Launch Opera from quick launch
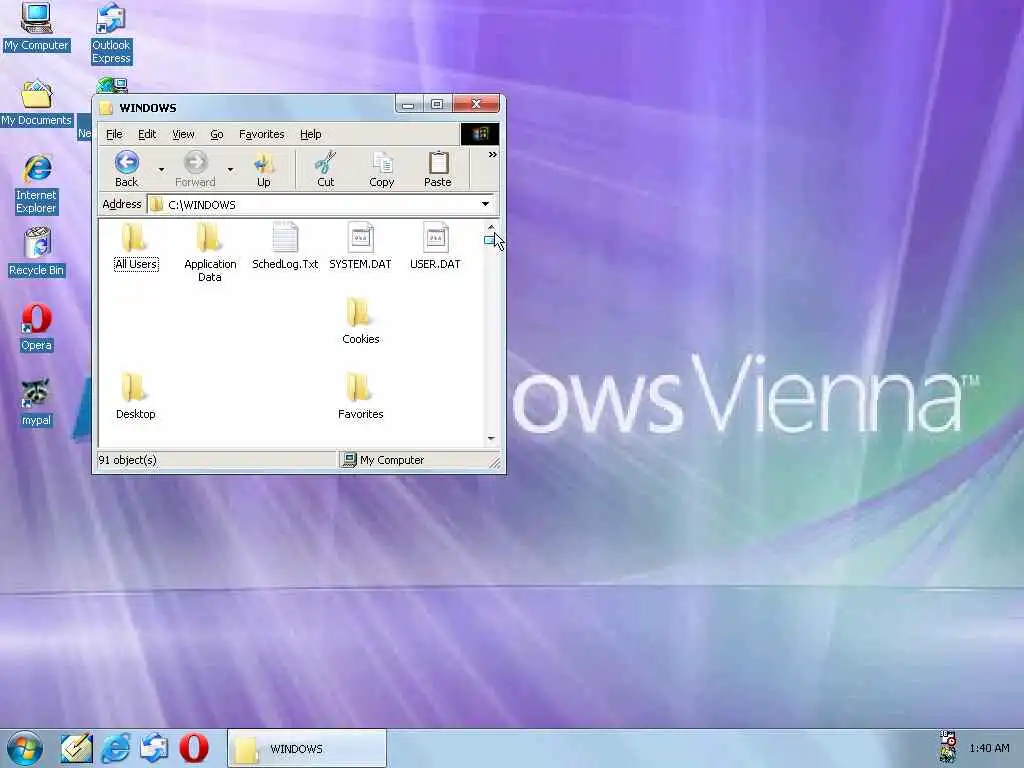The image size is (1024, 768). [x=194, y=748]
